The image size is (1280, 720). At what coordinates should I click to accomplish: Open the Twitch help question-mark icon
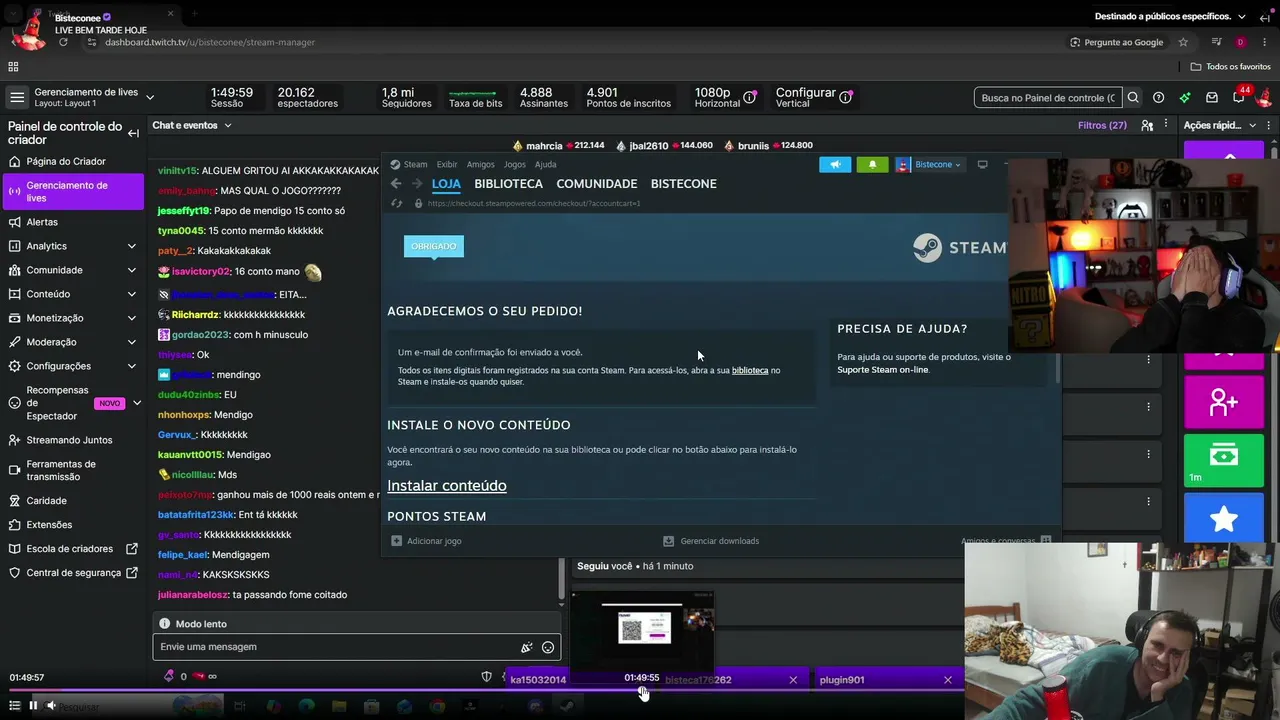coord(1158,97)
